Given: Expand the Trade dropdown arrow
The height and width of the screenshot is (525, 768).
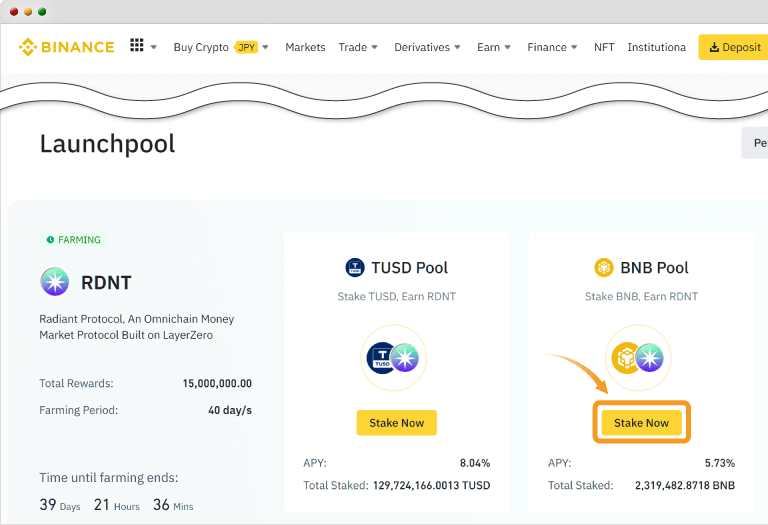Looking at the screenshot, I should pyautogui.click(x=374, y=47).
